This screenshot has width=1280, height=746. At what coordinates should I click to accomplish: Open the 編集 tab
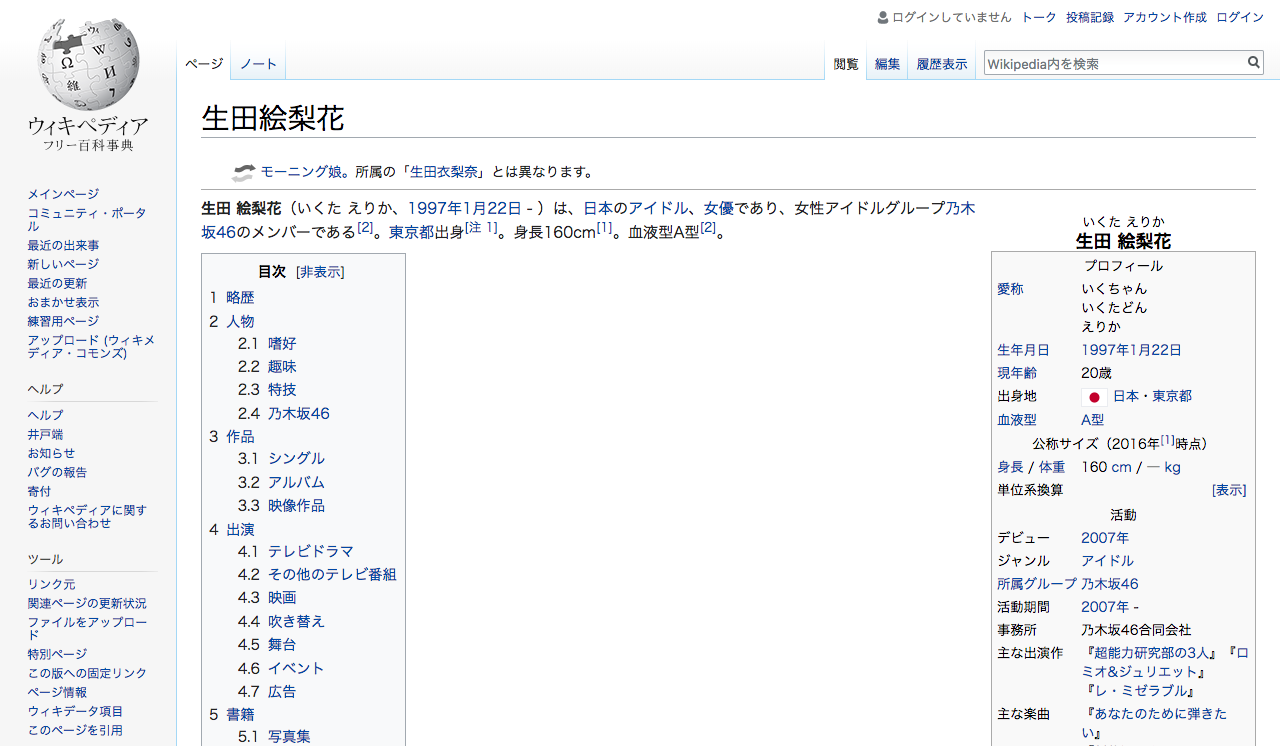click(888, 64)
